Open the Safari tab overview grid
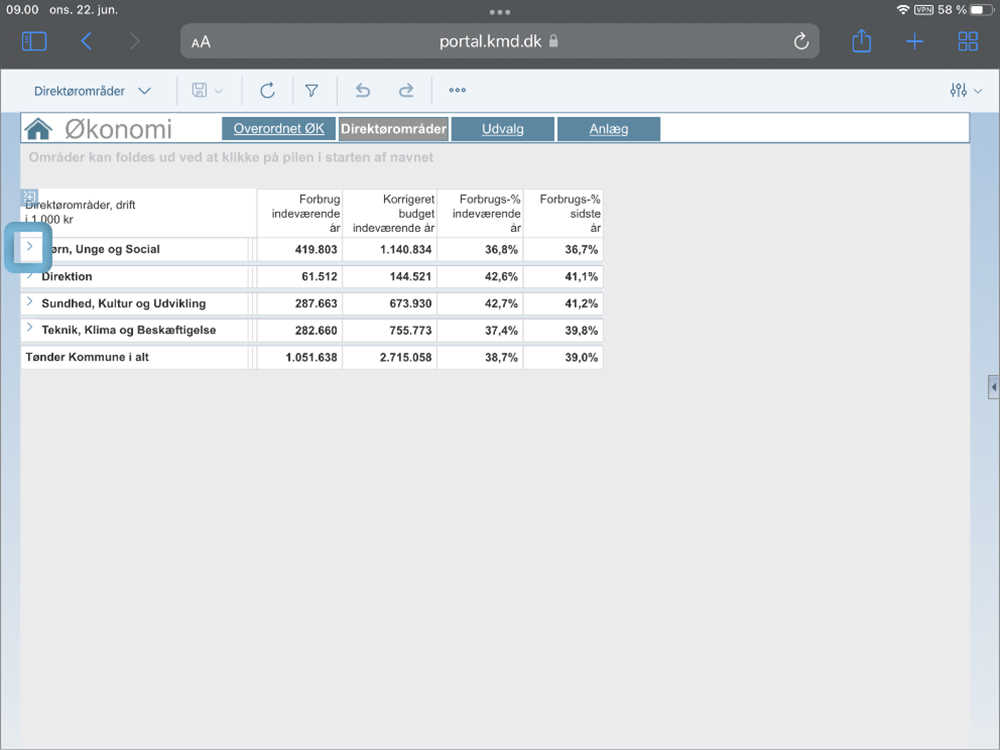Image resolution: width=1000 pixels, height=750 pixels. pos(968,41)
